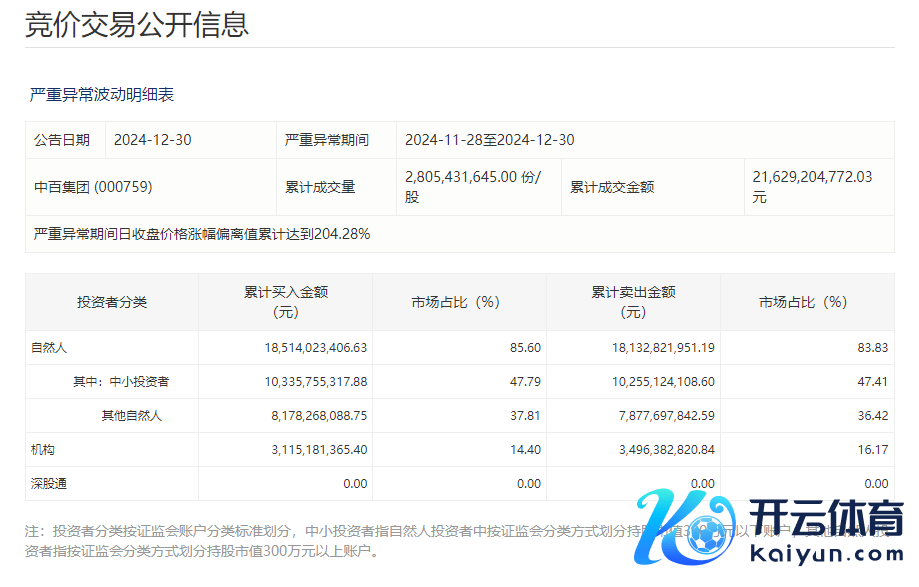This screenshot has height=587, width=919.
Task: Select the 其中：中小投资者 row label
Action: click(121, 382)
